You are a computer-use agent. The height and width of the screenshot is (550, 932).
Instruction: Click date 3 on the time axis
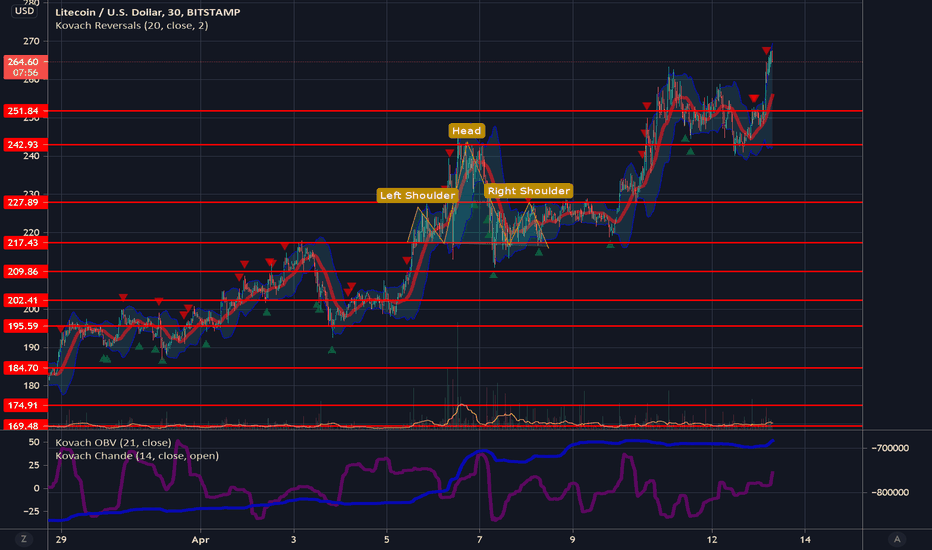pyautogui.click(x=294, y=540)
